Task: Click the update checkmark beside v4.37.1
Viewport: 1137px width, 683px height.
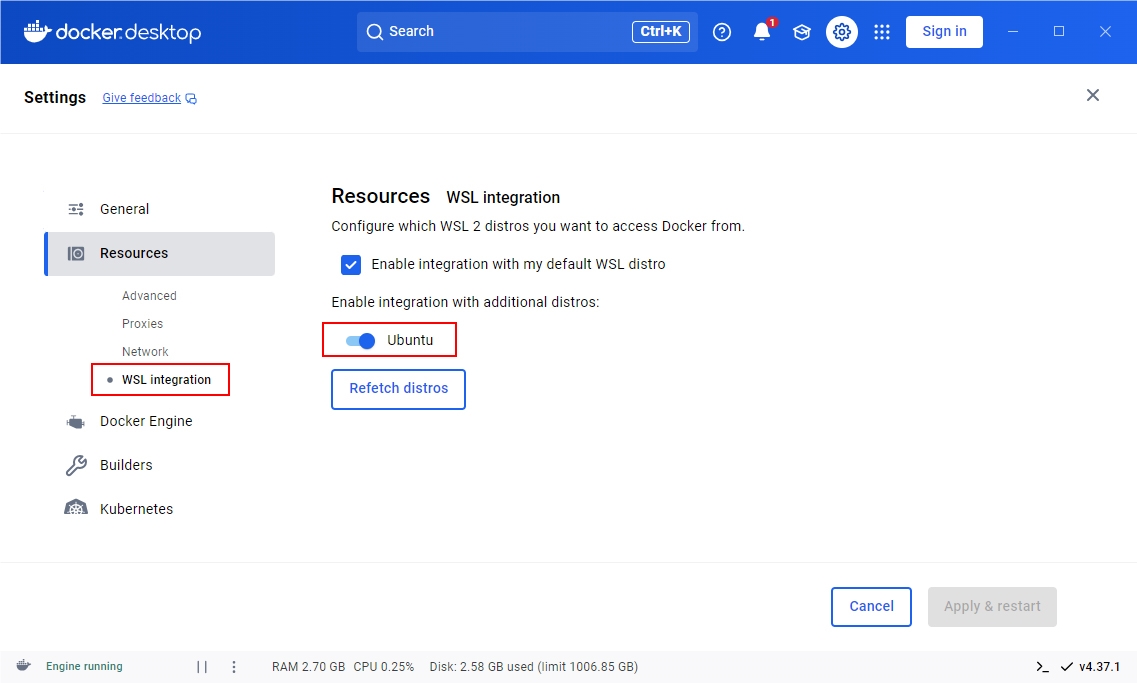Action: point(1067,666)
